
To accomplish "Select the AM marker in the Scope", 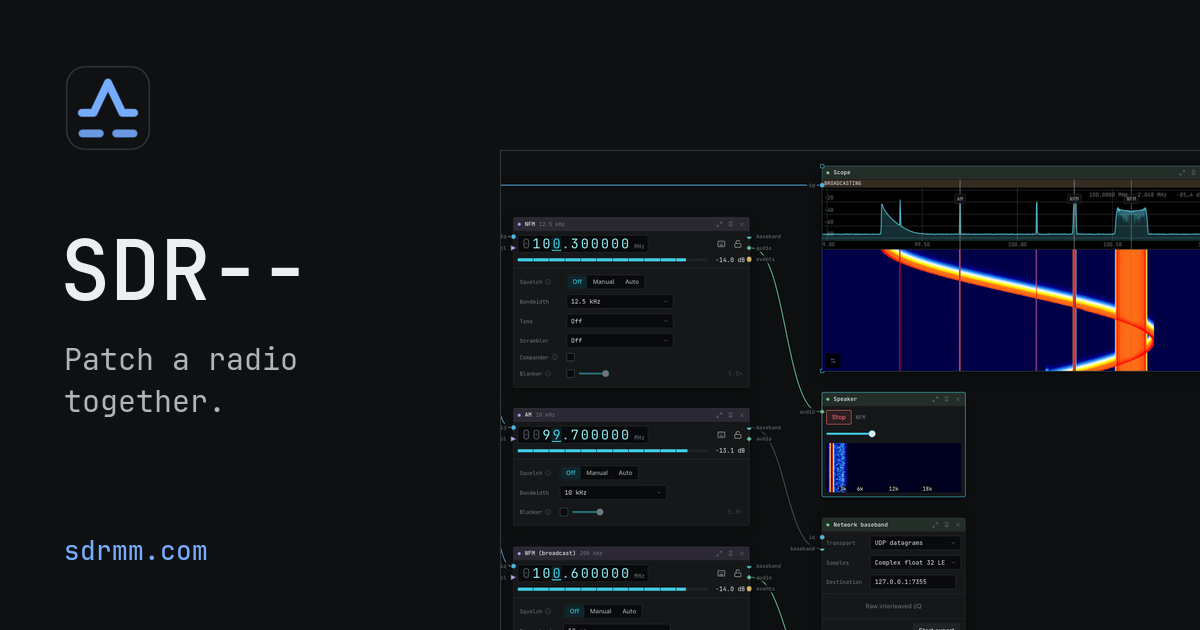I will (x=960, y=198).
